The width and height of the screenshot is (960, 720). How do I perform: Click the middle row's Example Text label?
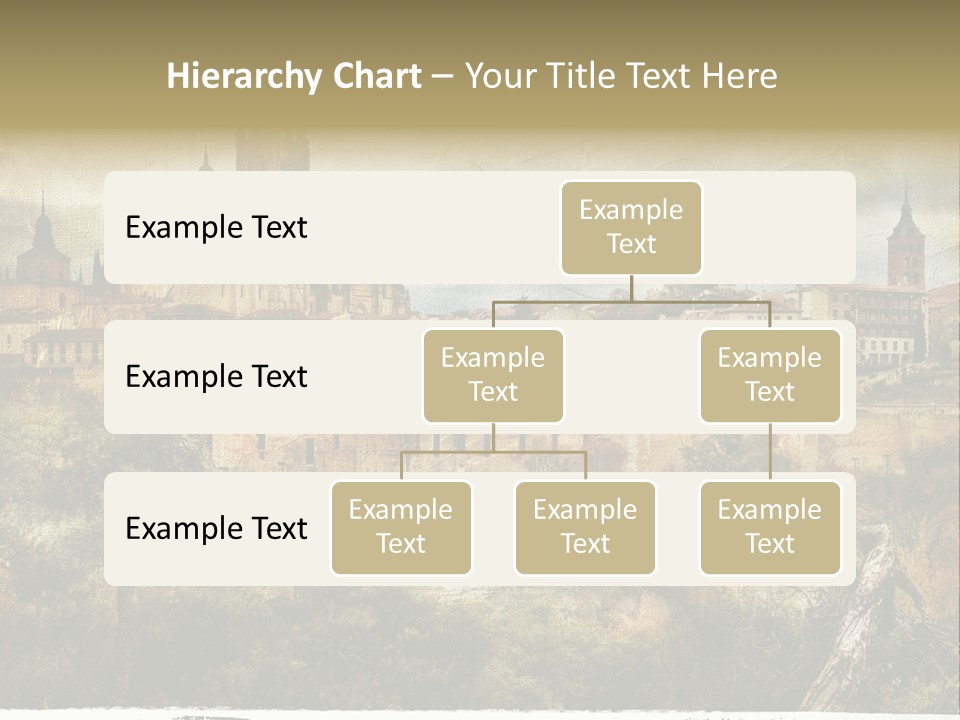(x=216, y=376)
